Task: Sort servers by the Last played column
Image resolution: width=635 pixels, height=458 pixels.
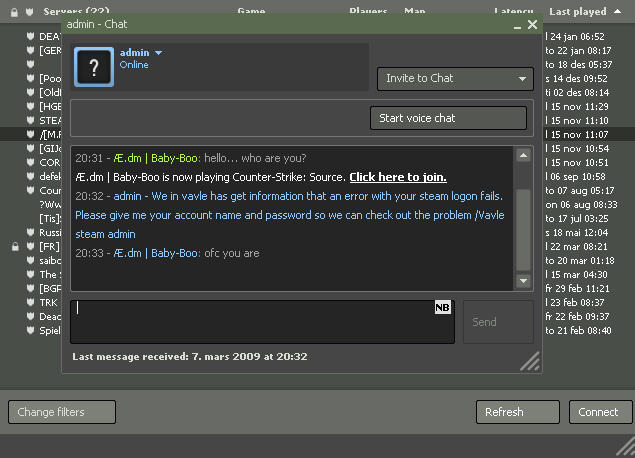Action: click(577, 12)
